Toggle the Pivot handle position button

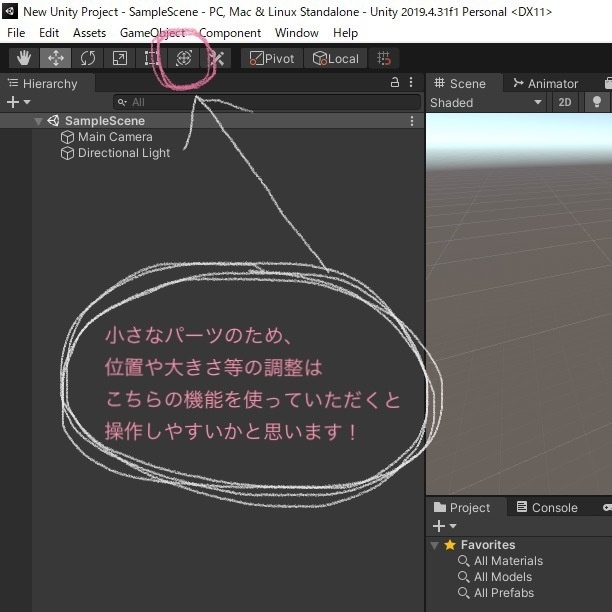click(272, 58)
